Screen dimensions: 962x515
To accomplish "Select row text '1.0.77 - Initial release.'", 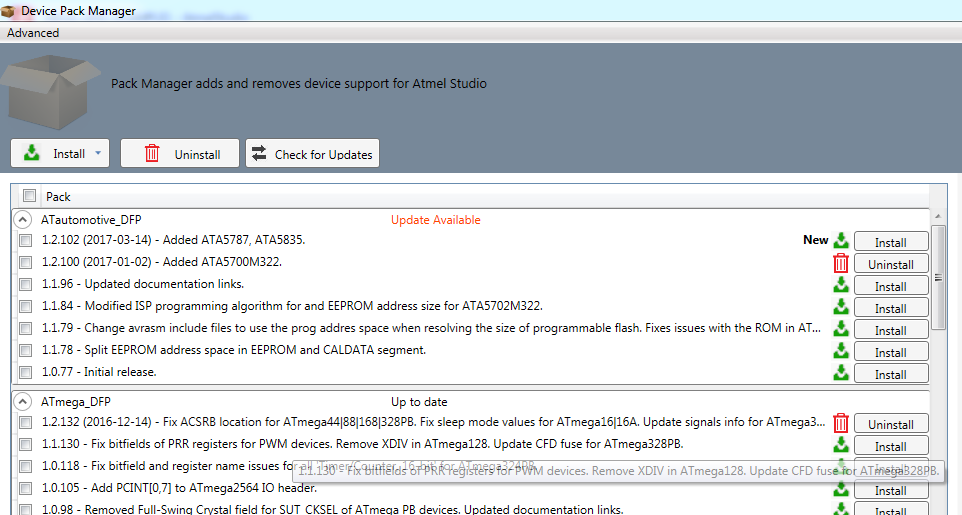I will [99, 371].
